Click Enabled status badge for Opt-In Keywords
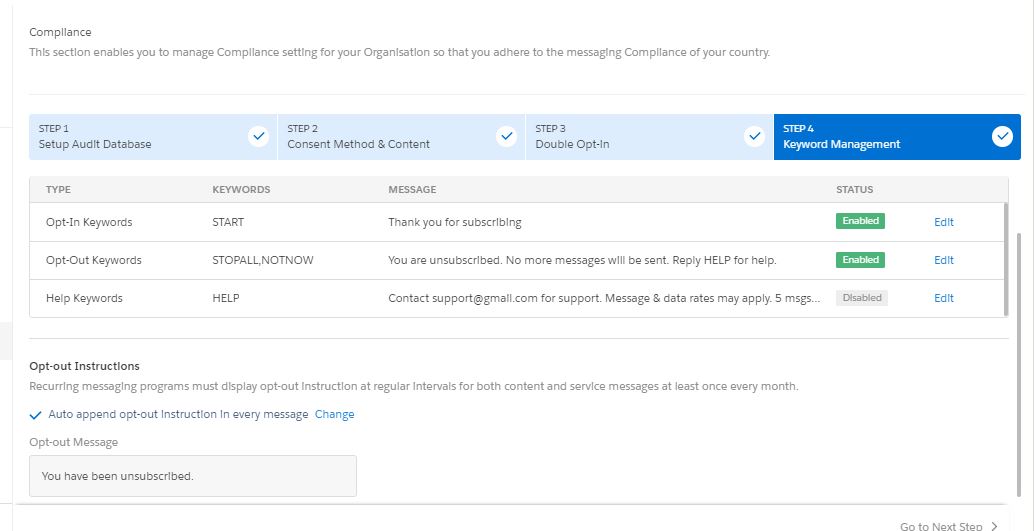This screenshot has width=1034, height=531. pyautogui.click(x=860, y=221)
